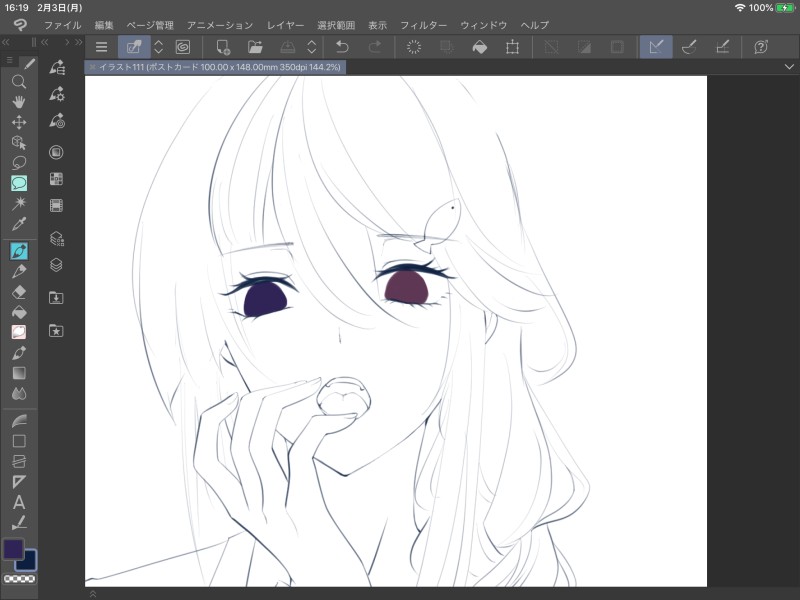
Task: Select the Pencil tool
Action: (19, 271)
